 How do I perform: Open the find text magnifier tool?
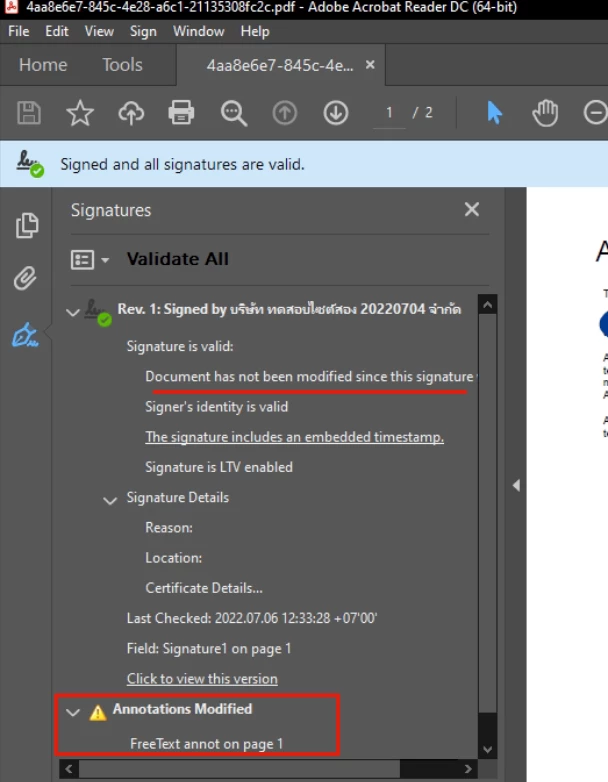(x=233, y=113)
